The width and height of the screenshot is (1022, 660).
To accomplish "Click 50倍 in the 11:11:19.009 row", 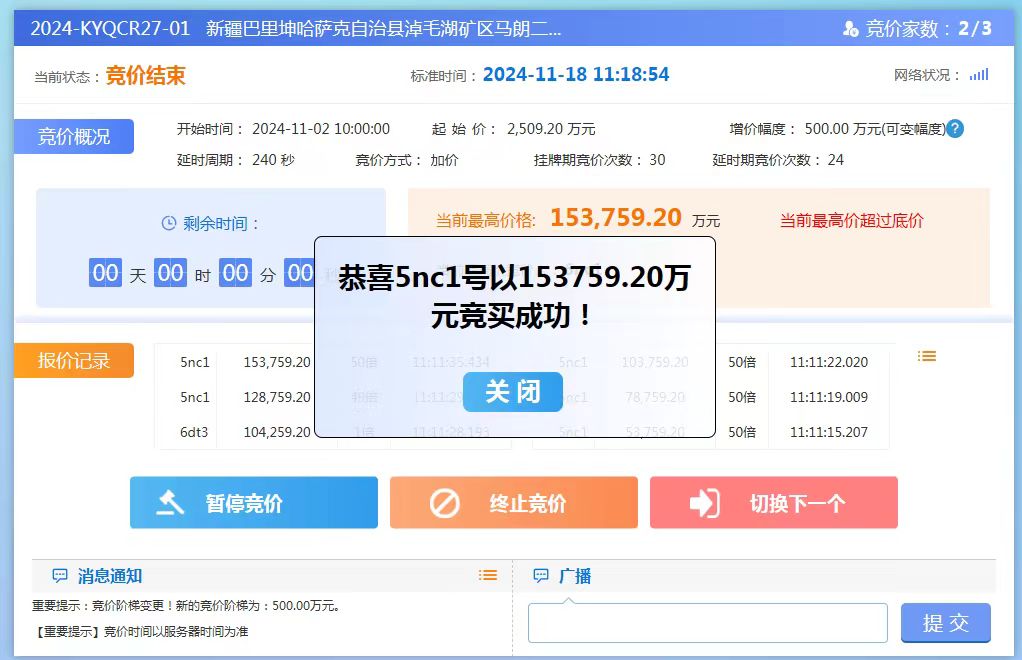I will point(742,397).
